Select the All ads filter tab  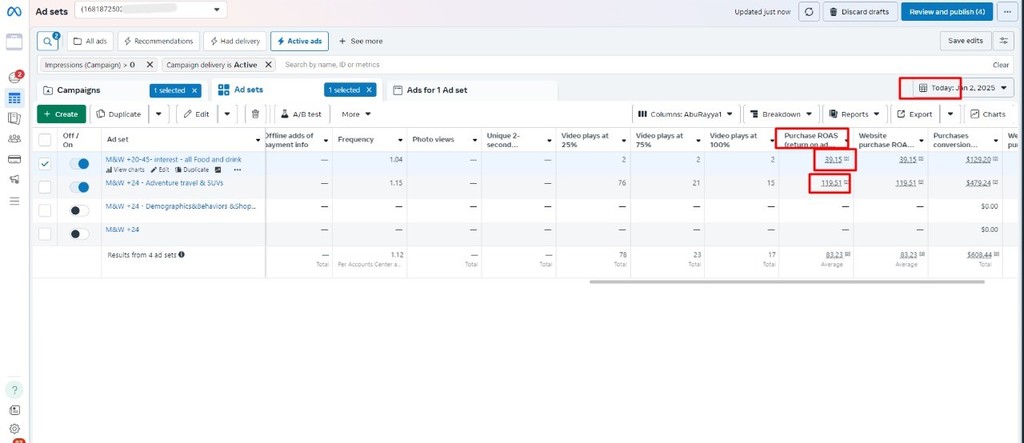pyautogui.click(x=90, y=41)
